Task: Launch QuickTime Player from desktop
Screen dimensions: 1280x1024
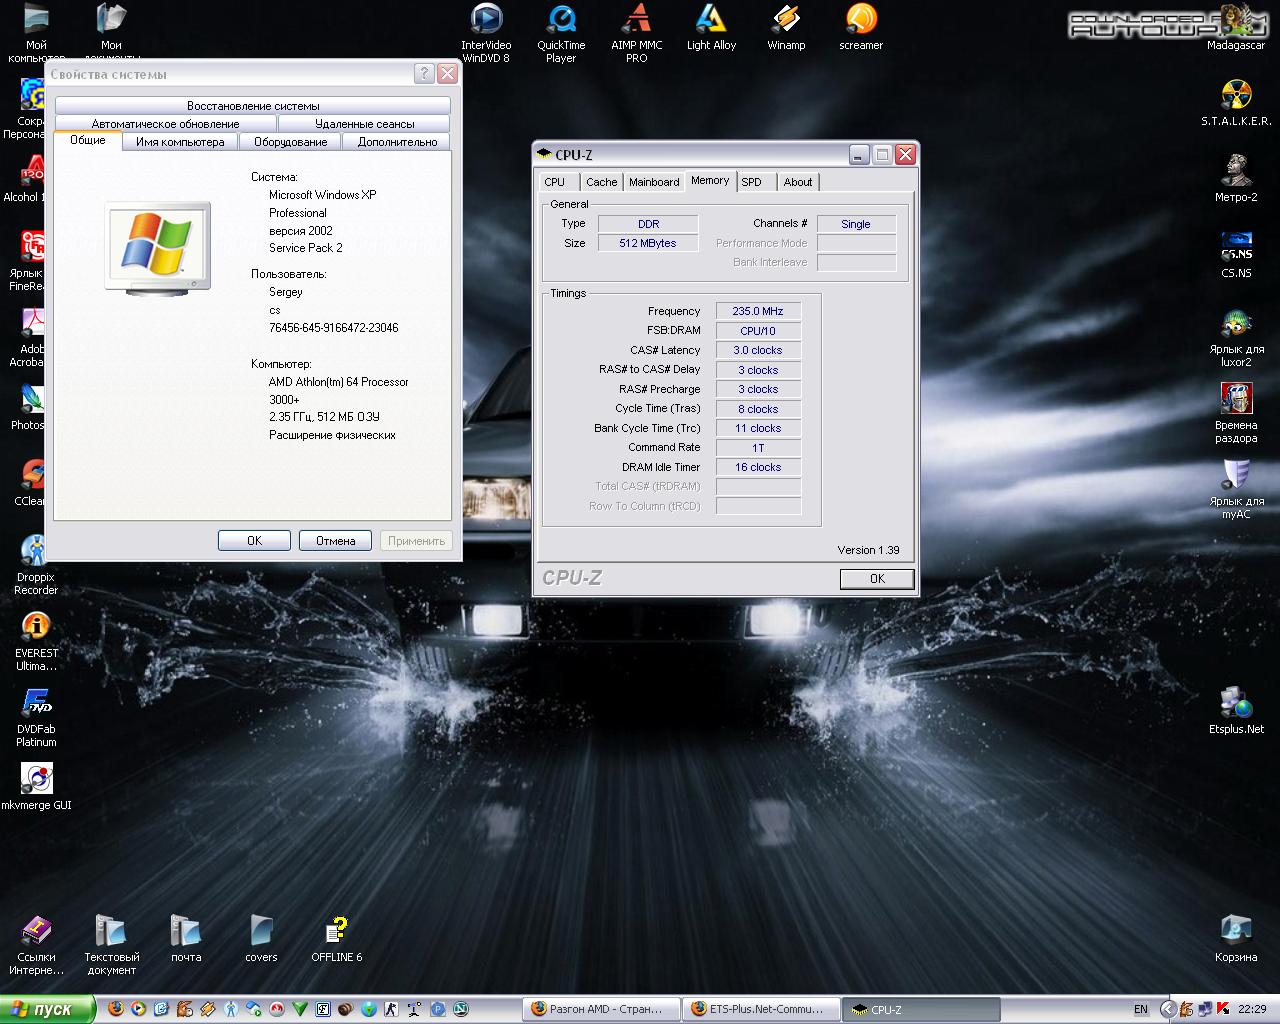Action: click(x=561, y=20)
